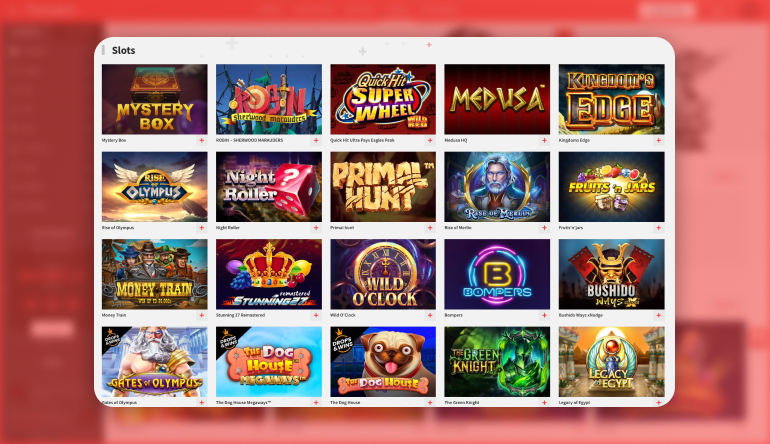Click plus icon next to Medusa HQ
The height and width of the screenshot is (444, 770).
(544, 140)
